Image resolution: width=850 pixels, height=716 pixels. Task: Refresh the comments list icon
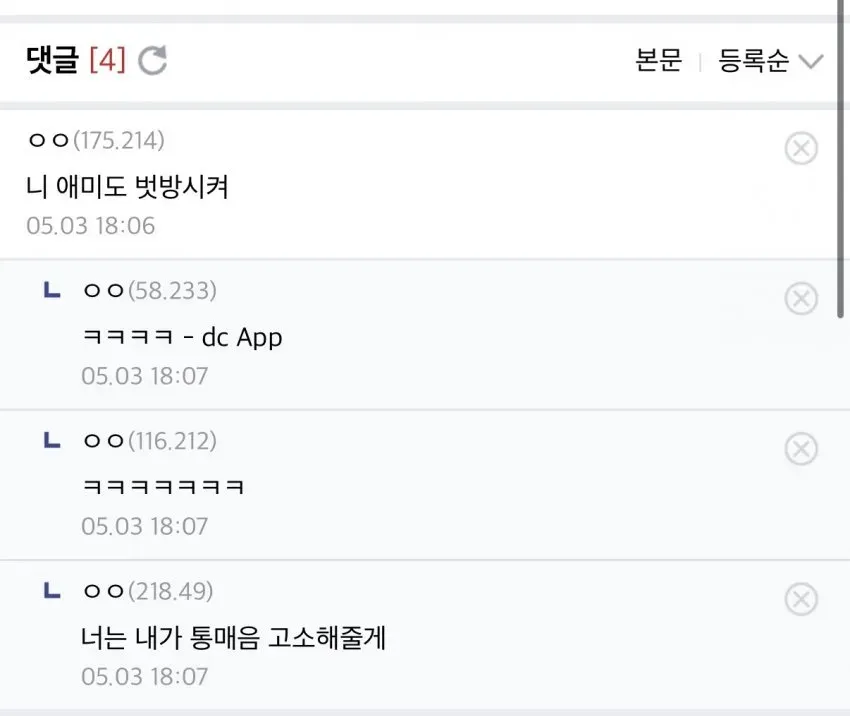click(152, 60)
